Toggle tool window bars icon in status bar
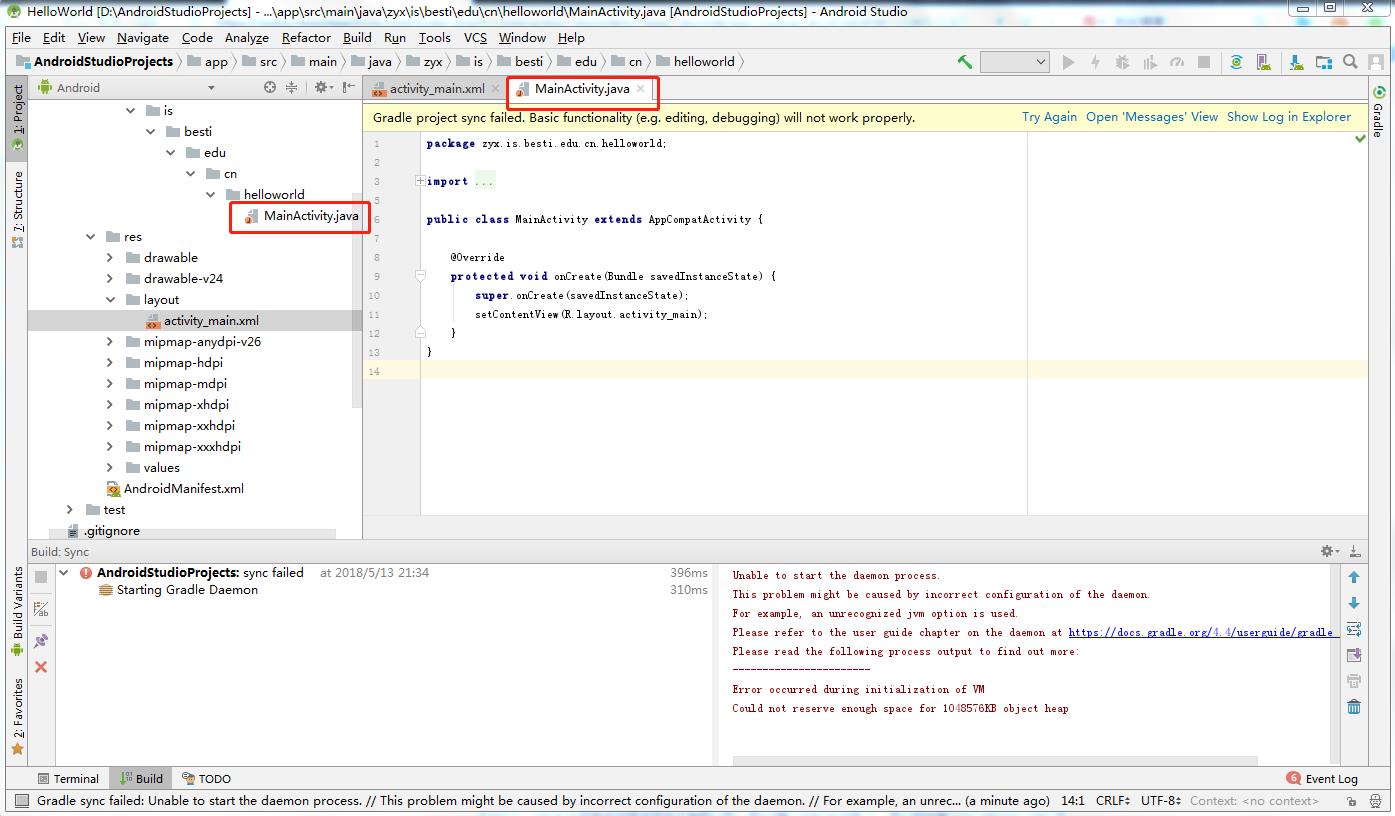Screen dimensions: 1395x816 20,800
